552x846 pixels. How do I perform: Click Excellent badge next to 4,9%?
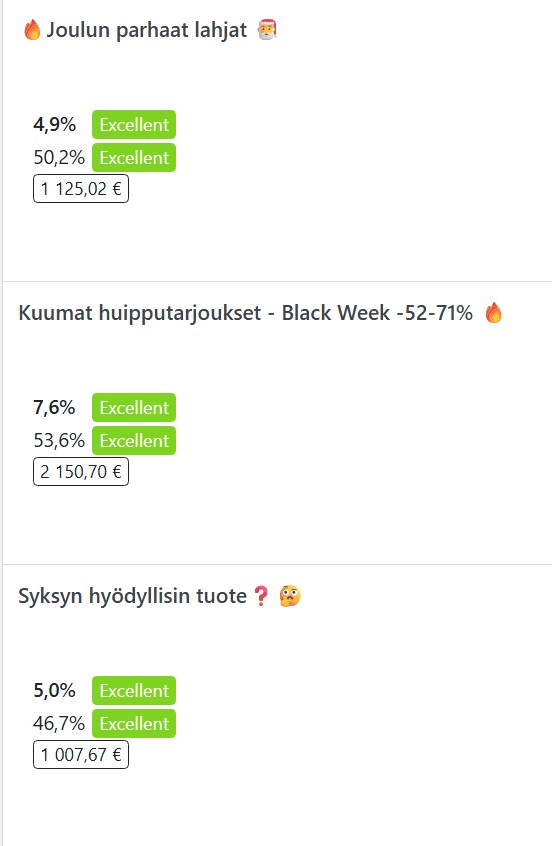(134, 125)
